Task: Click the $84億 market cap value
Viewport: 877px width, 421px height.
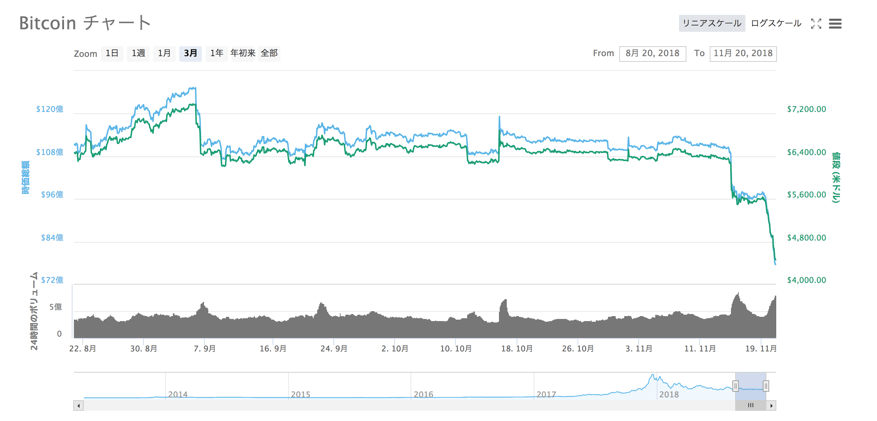Action: [x=53, y=237]
